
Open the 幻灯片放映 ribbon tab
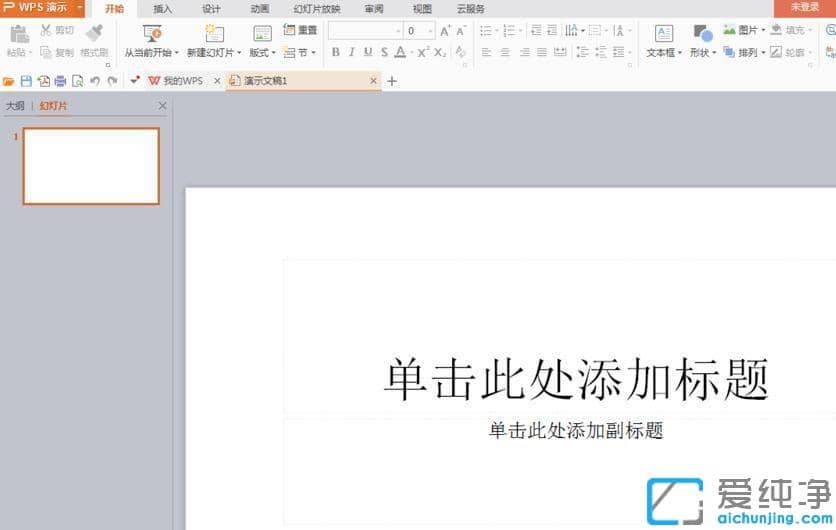pyautogui.click(x=316, y=8)
